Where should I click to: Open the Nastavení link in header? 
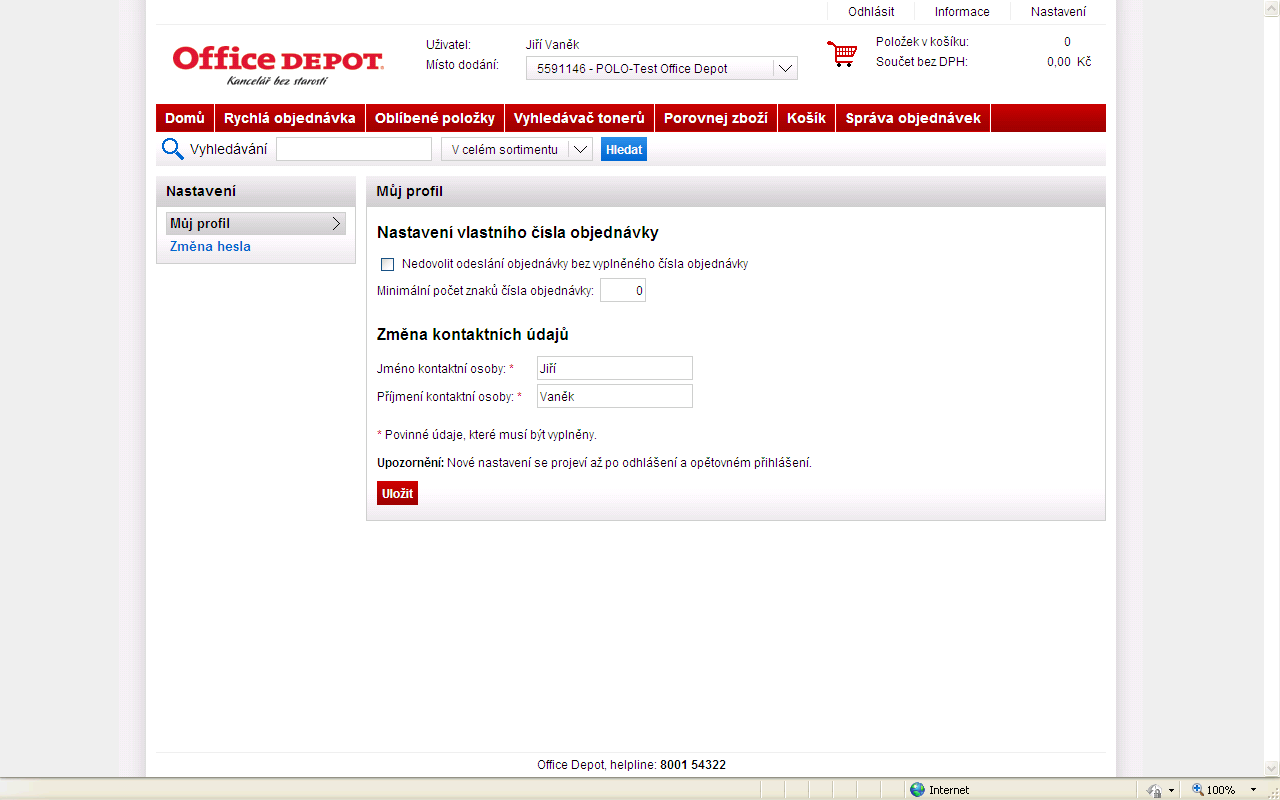pyautogui.click(x=1058, y=12)
